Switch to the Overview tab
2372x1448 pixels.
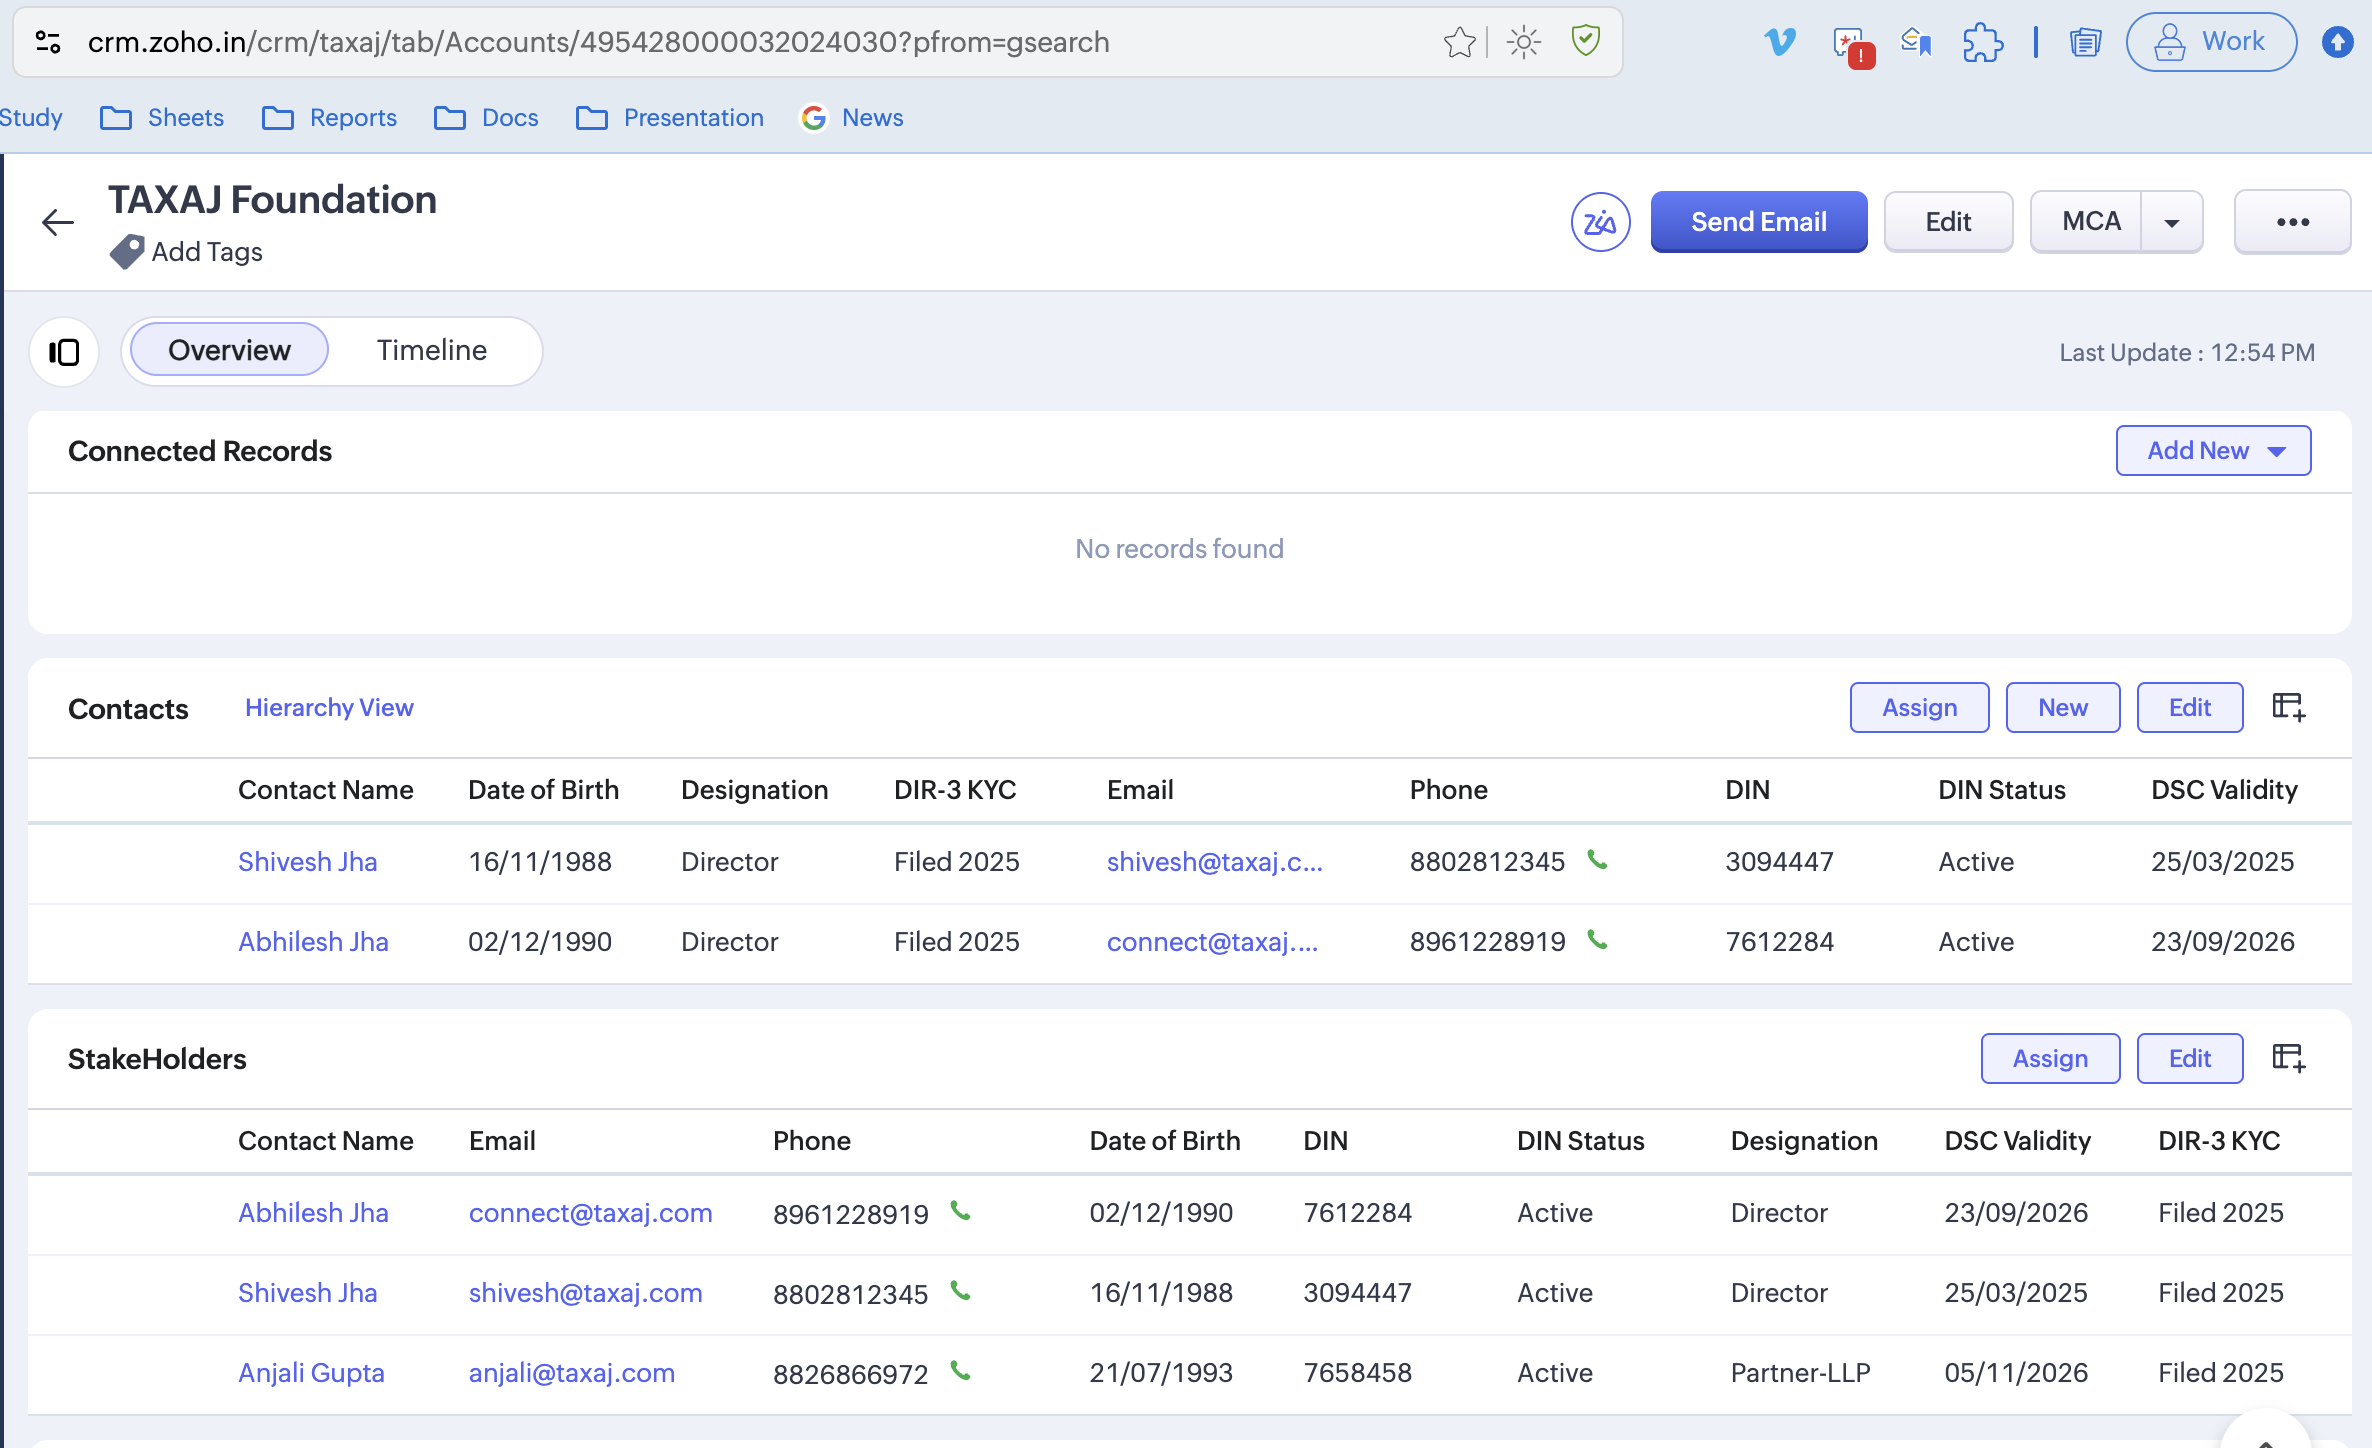click(x=229, y=350)
